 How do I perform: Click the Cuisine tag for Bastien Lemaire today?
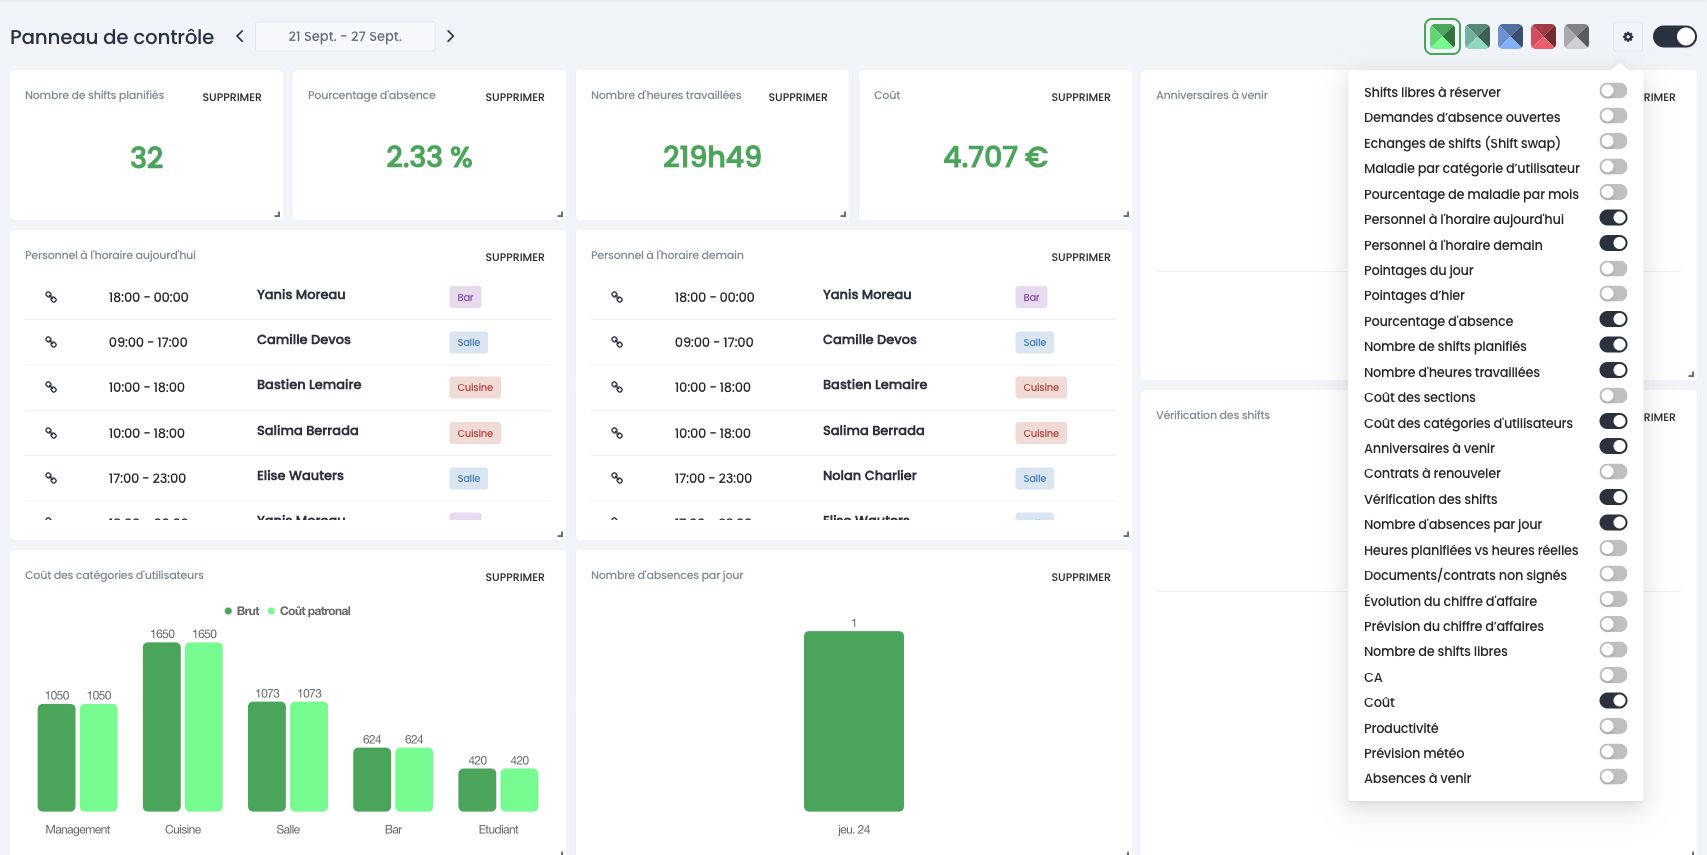coord(475,387)
